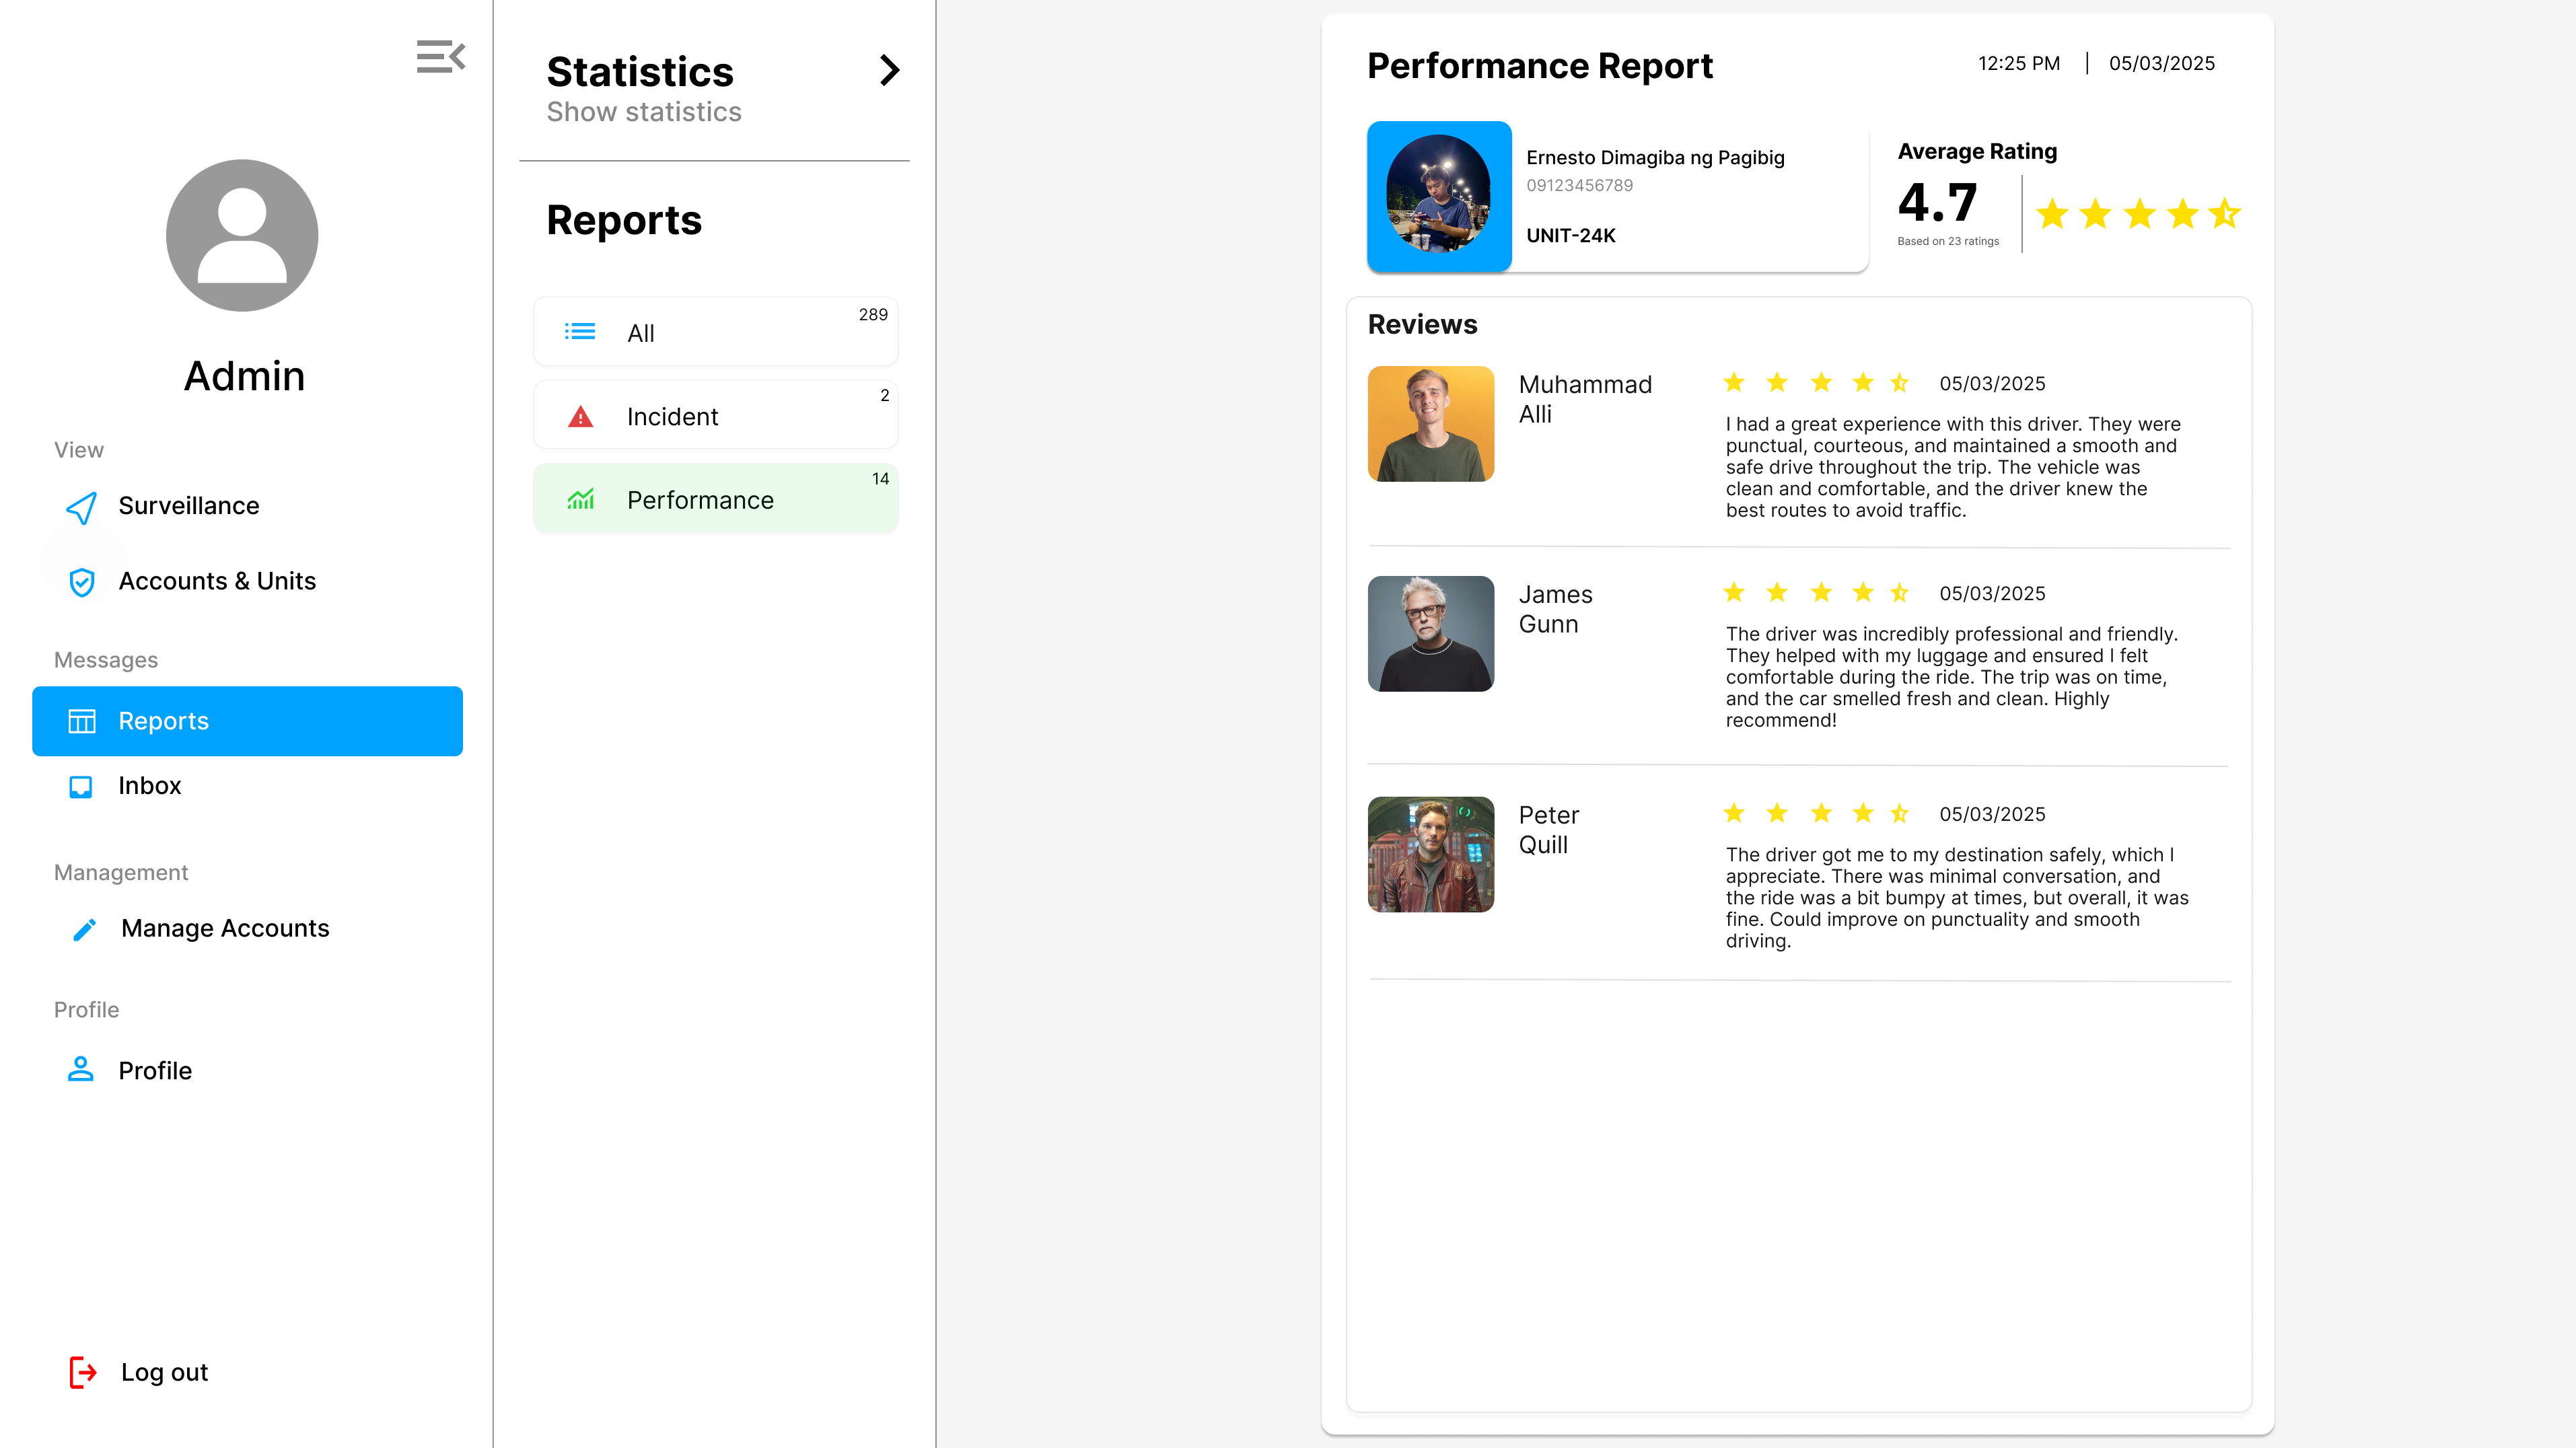The width and height of the screenshot is (2576, 1448).
Task: Click Muhammad Alli's review photo
Action: tap(1431, 424)
